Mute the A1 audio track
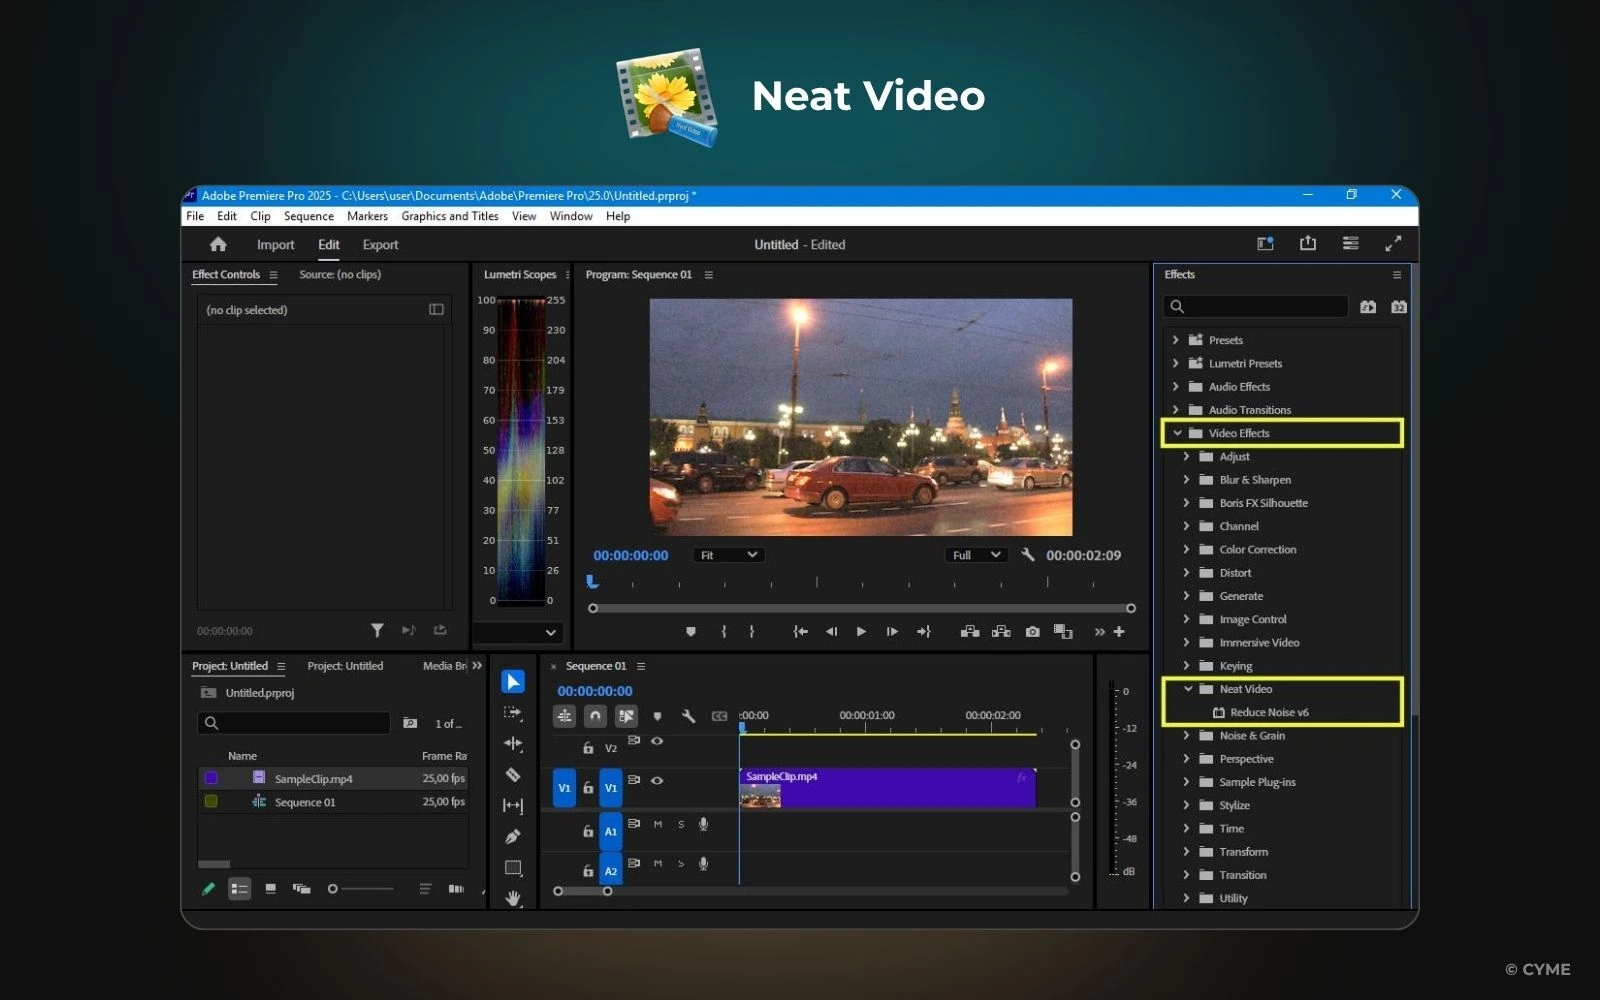Screen dimensions: 1600x1000 658,824
